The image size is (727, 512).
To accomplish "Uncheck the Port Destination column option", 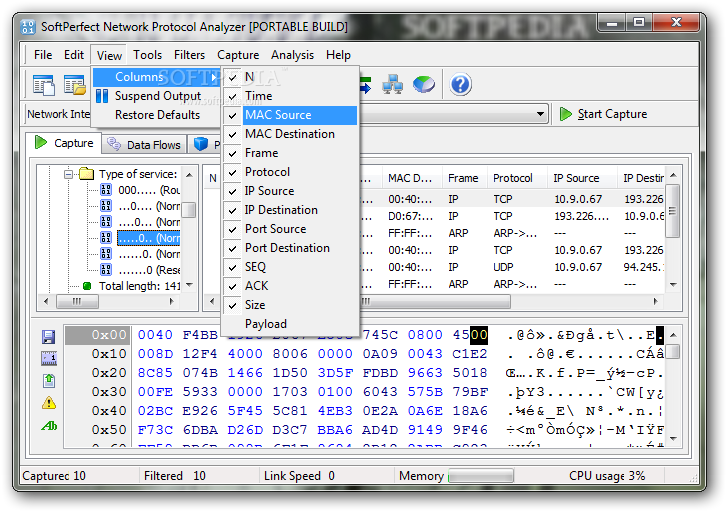I will (290, 248).
